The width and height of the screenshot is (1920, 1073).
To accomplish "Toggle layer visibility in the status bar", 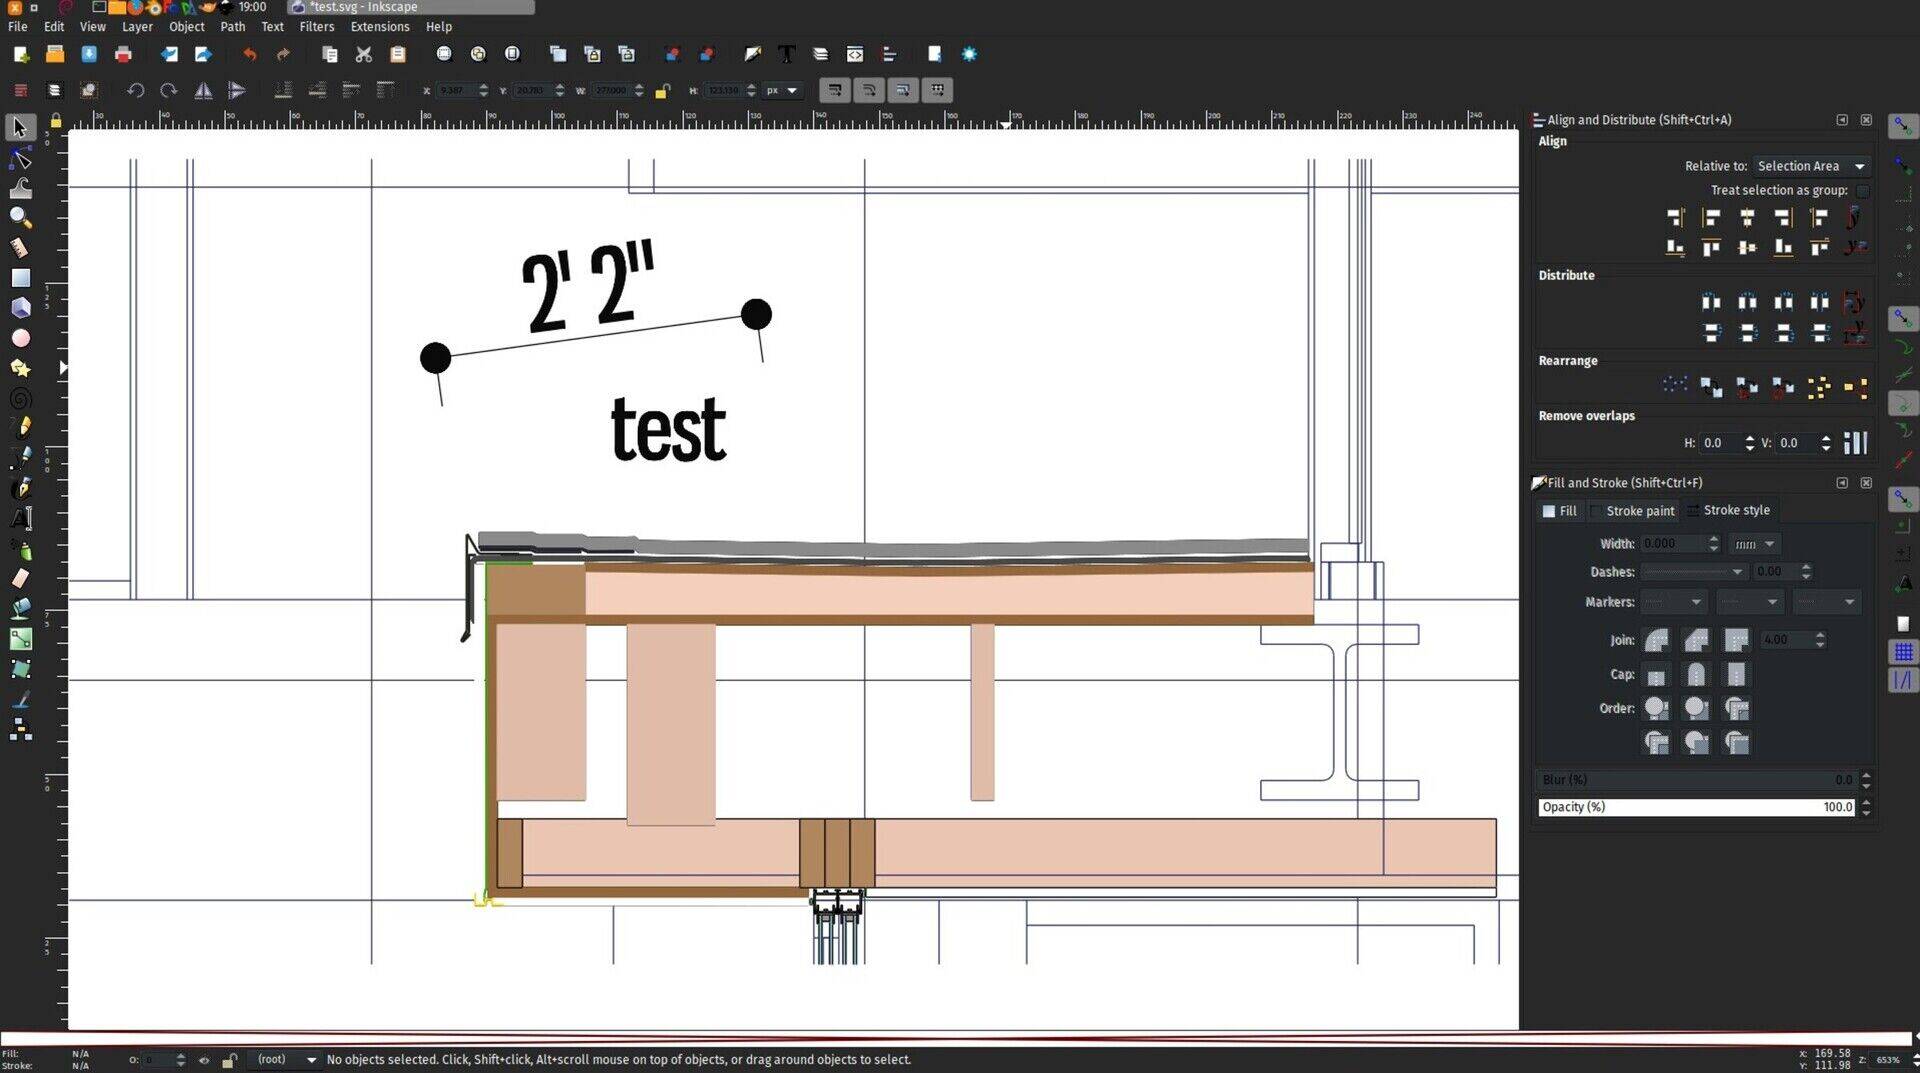I will click(205, 1059).
